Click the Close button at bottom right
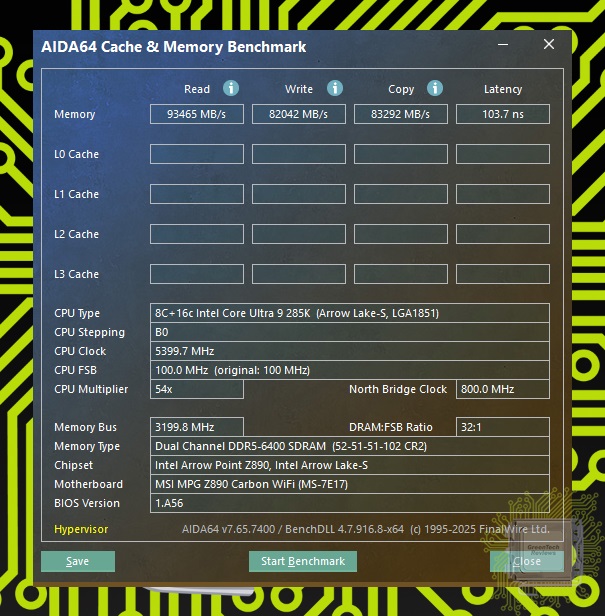Image resolution: width=605 pixels, height=616 pixels. (x=527, y=561)
